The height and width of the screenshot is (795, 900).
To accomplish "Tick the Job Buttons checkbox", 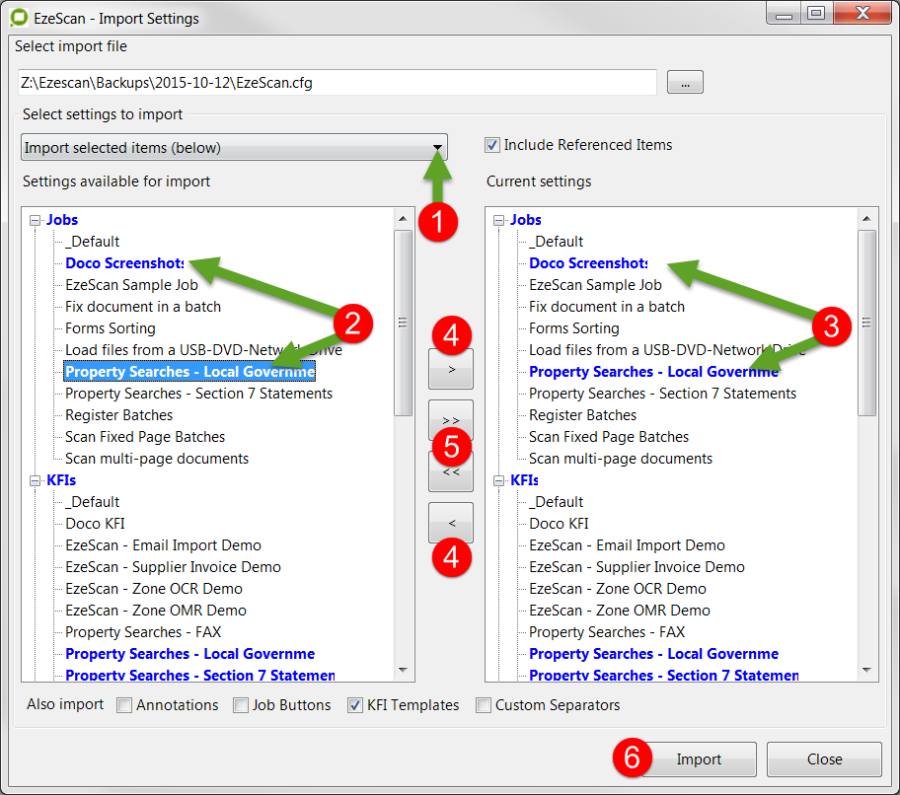I will (241, 705).
